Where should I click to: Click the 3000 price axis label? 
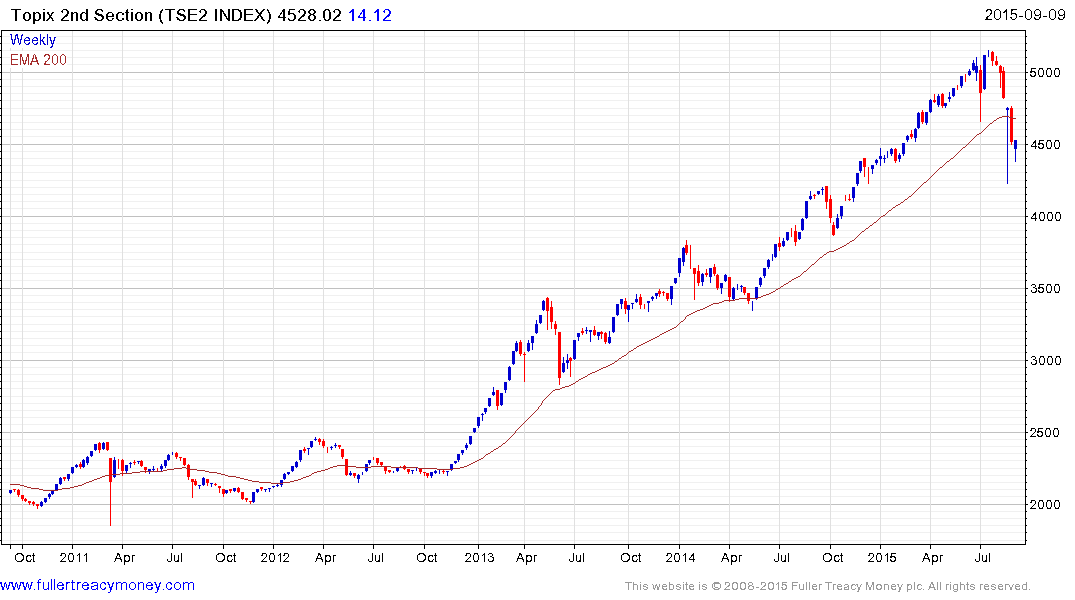1046,361
